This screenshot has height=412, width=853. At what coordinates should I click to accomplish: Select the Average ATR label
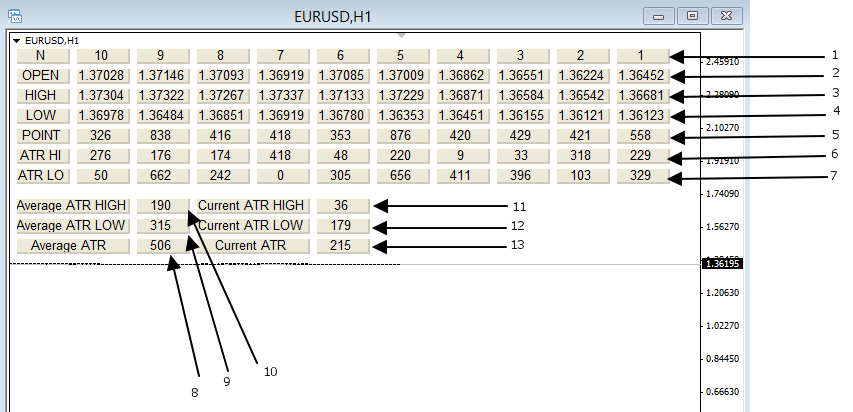[73, 246]
